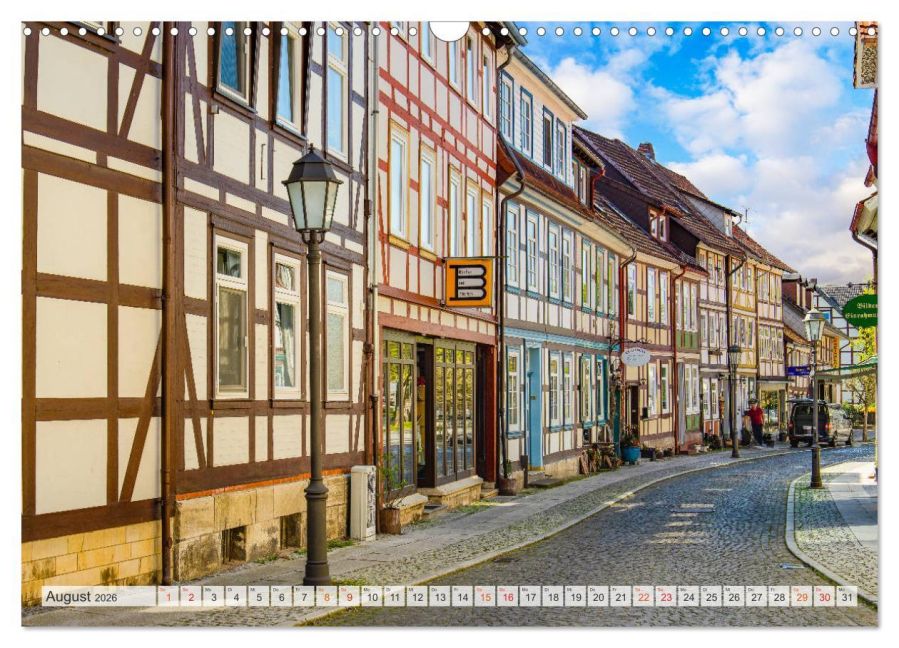Click the small blue street sign
899x648 pixels.
tap(797, 371)
